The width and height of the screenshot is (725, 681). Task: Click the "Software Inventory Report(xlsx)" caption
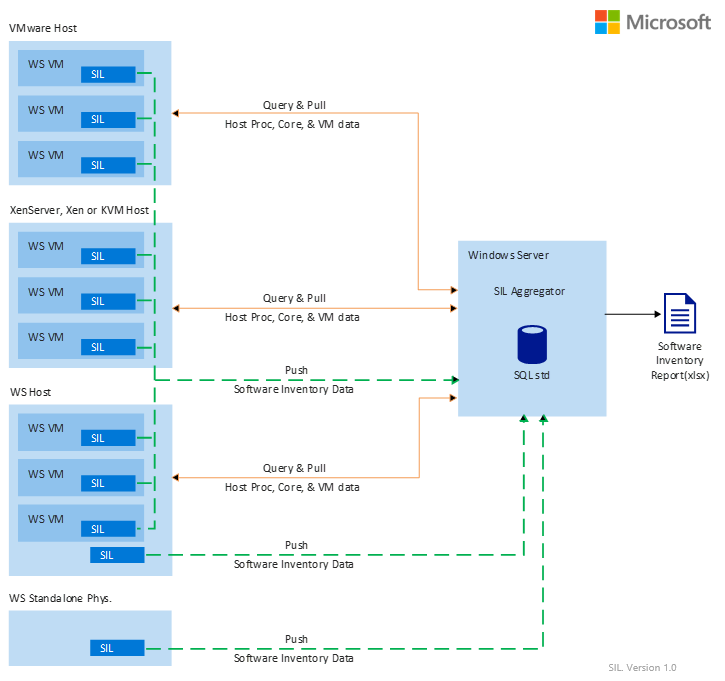tap(680, 361)
